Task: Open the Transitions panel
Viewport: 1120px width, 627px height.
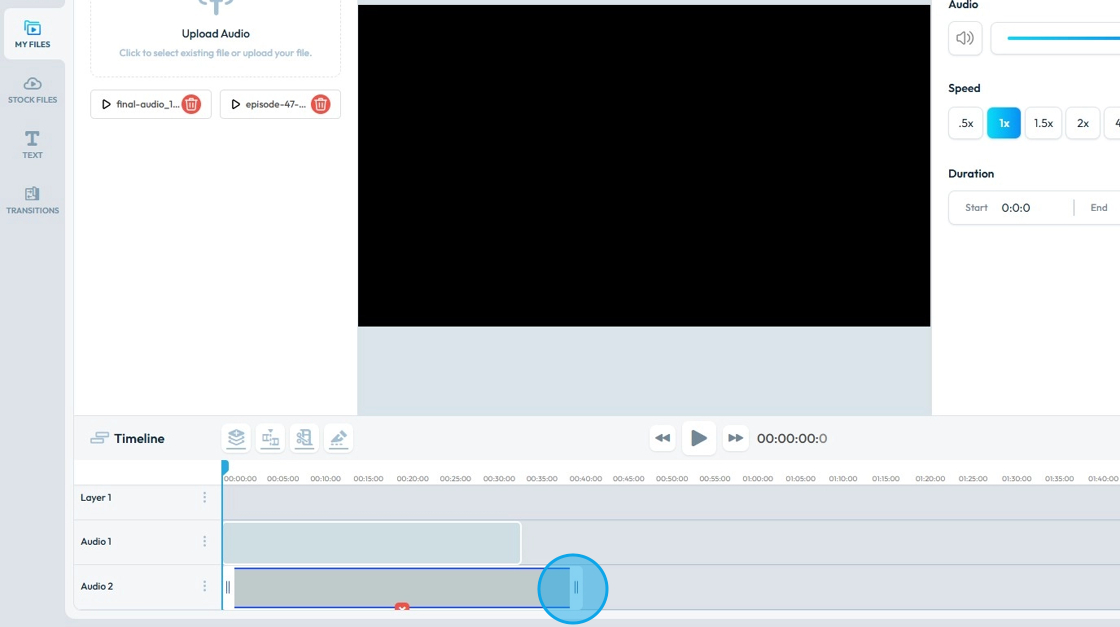Action: click(32, 201)
